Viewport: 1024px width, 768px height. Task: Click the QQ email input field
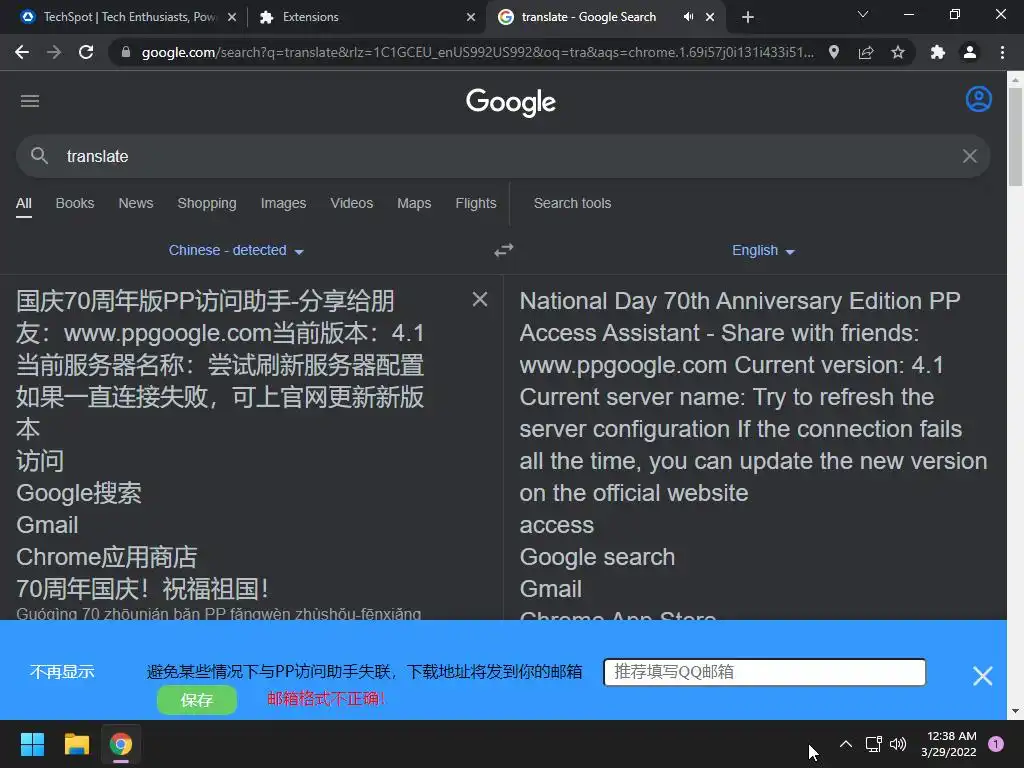tap(764, 672)
